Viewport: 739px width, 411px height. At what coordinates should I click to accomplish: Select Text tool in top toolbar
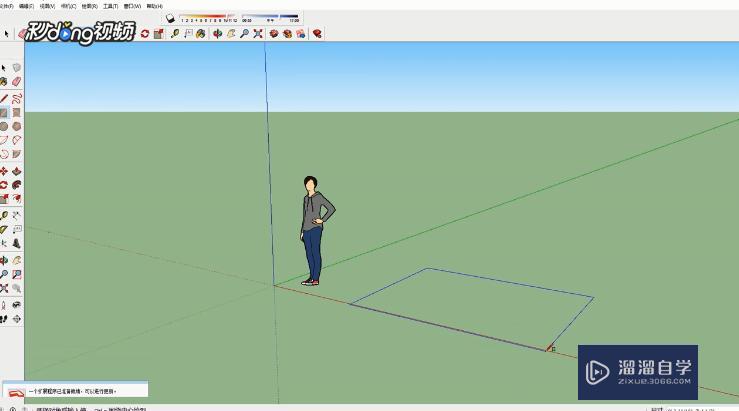click(188, 33)
